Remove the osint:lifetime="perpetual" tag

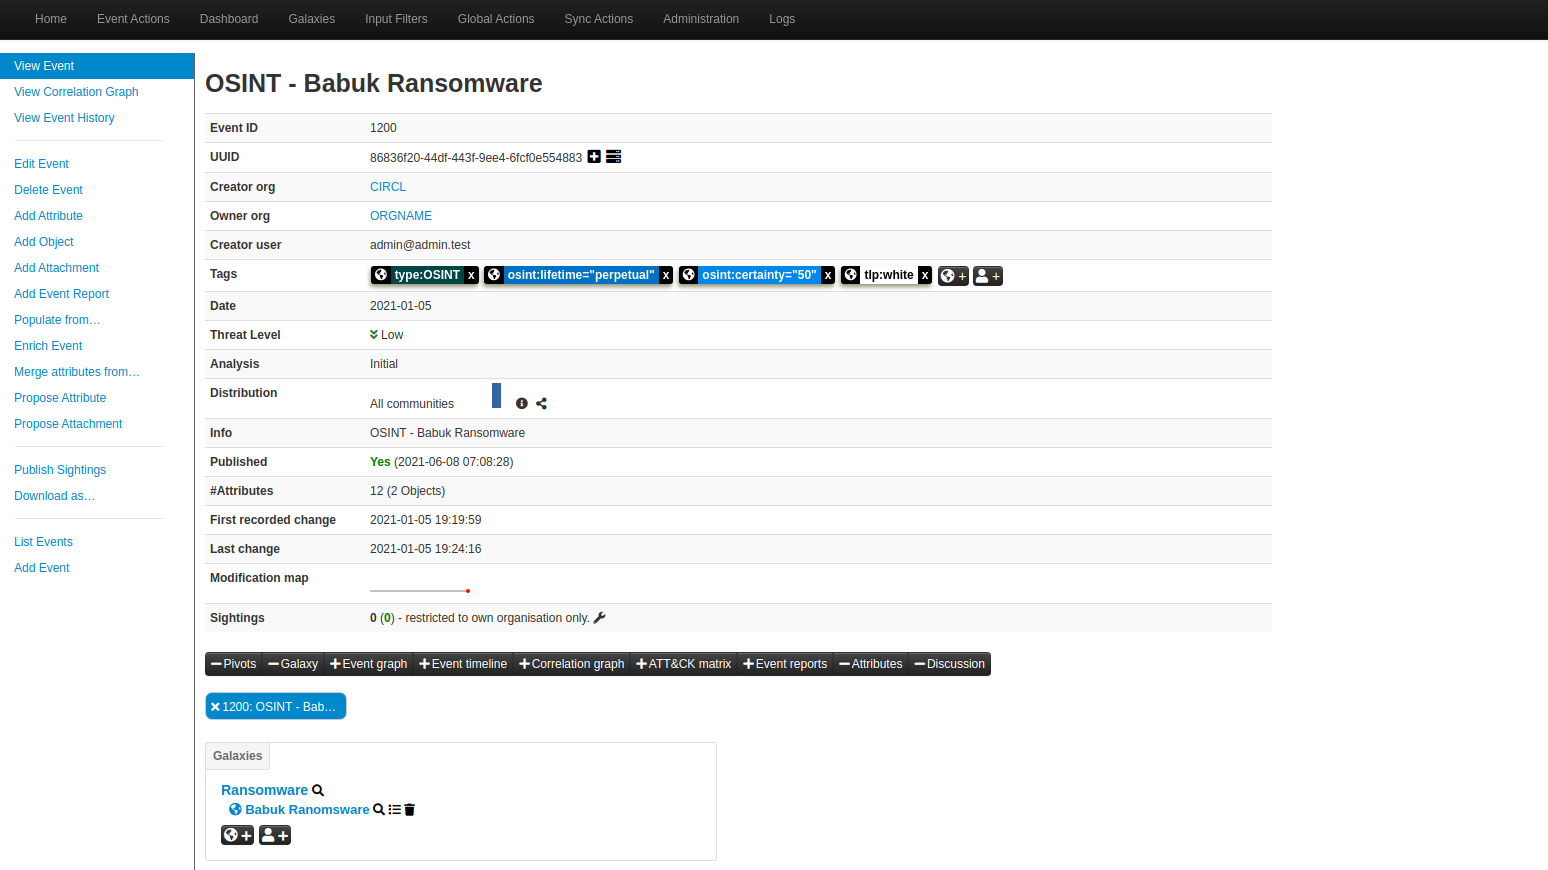[x=666, y=275]
